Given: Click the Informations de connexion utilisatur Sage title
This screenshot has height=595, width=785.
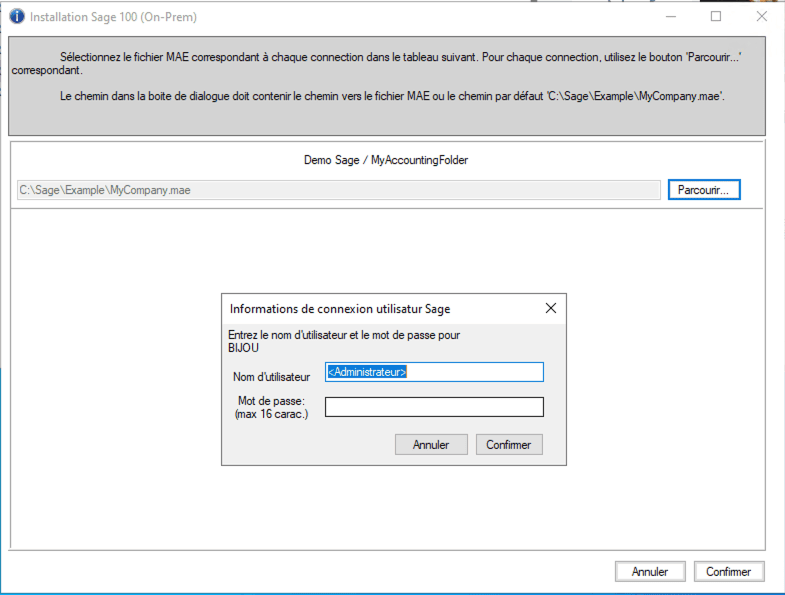Looking at the screenshot, I should (x=340, y=309).
